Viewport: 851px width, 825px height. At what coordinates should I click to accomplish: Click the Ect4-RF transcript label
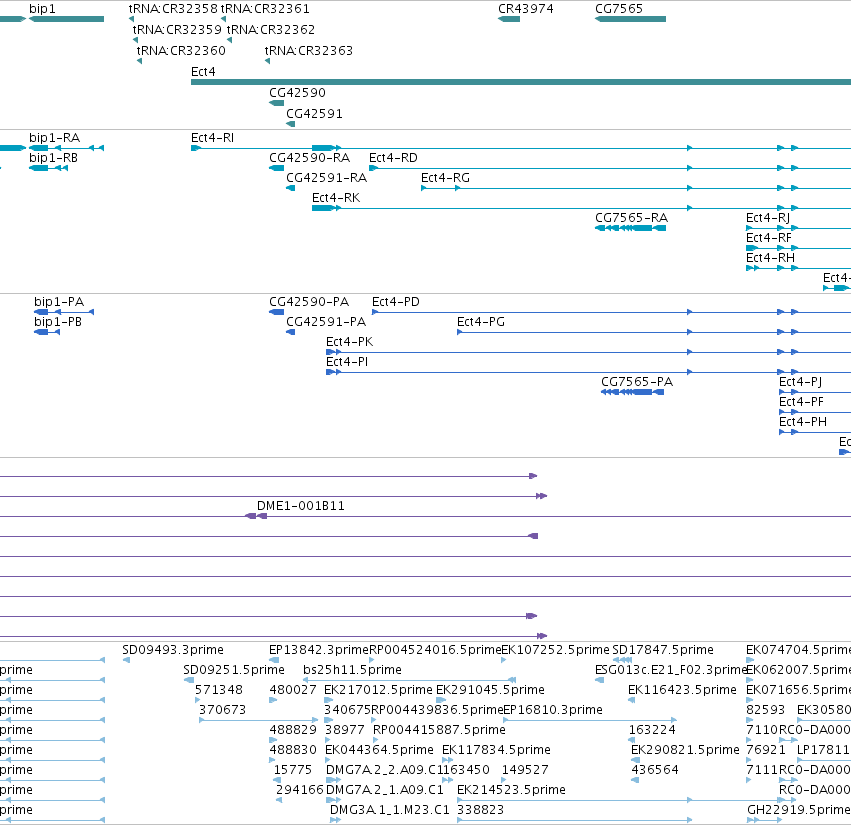[769, 238]
